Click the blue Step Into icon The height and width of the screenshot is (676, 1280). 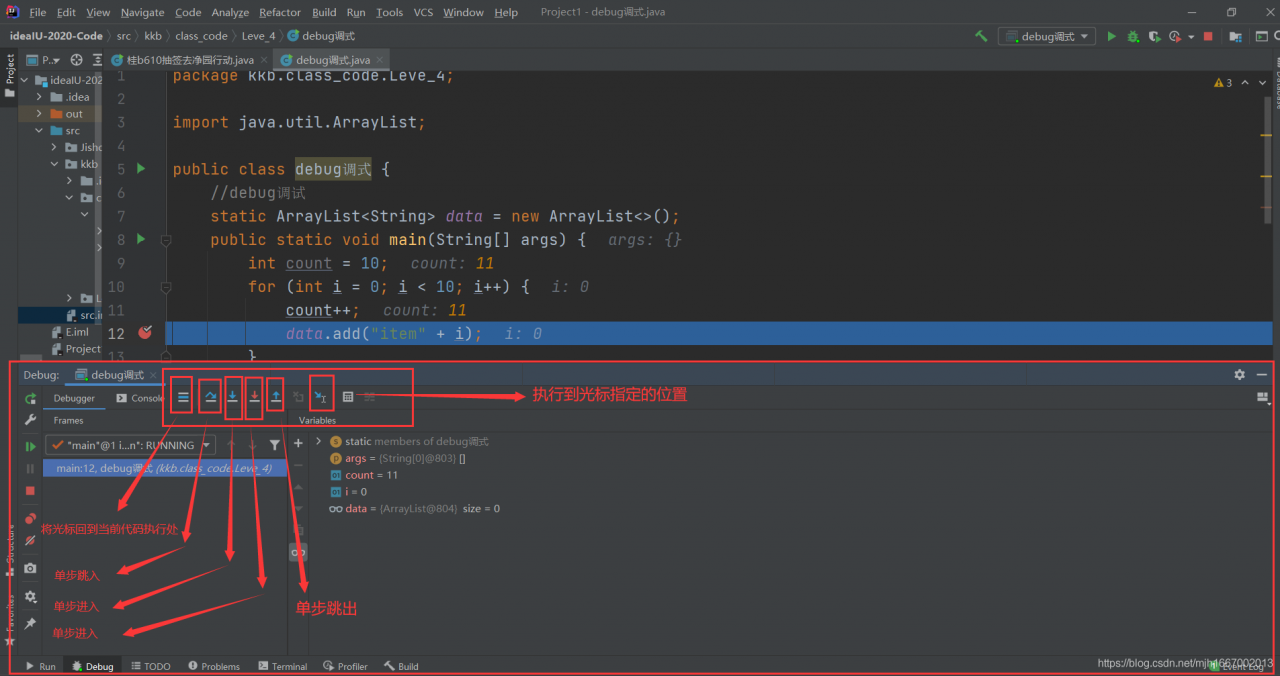(x=232, y=397)
